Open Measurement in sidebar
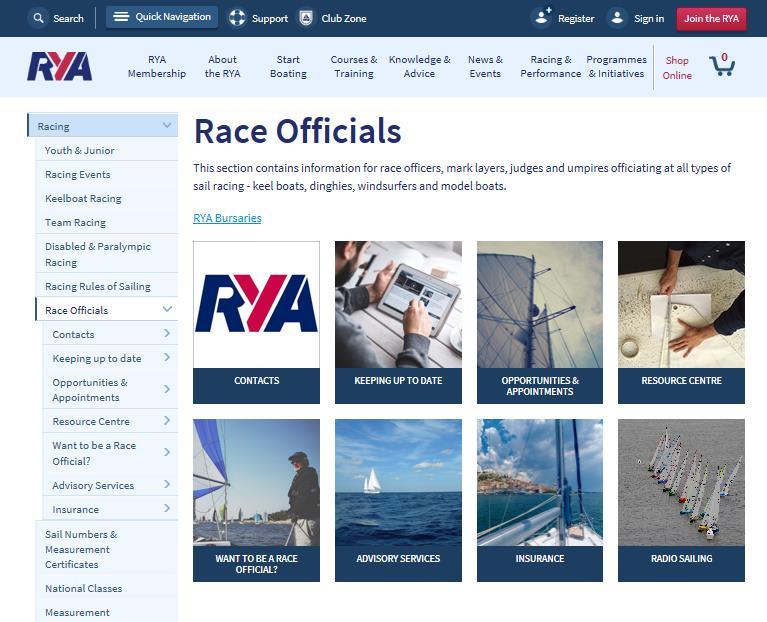Viewport: 767px width, 622px height. [107, 612]
